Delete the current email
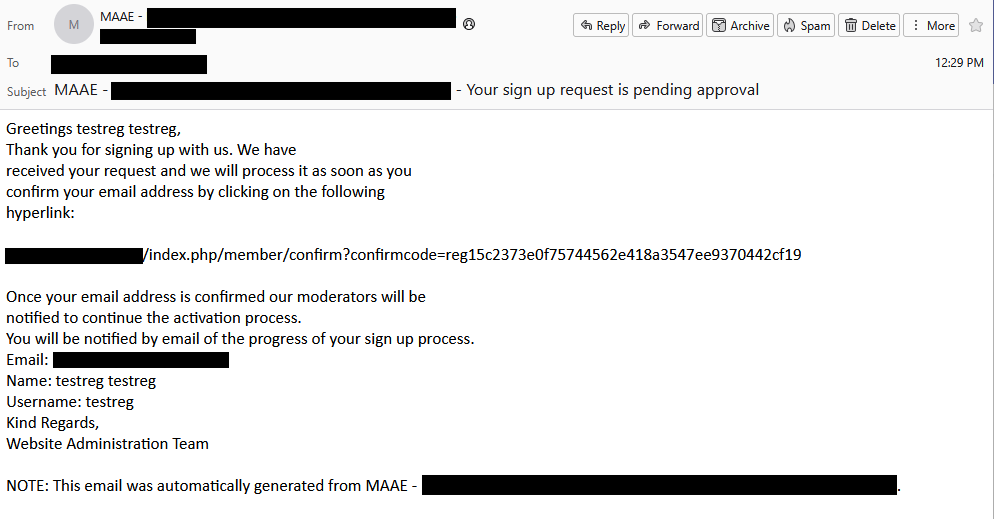 (868, 26)
